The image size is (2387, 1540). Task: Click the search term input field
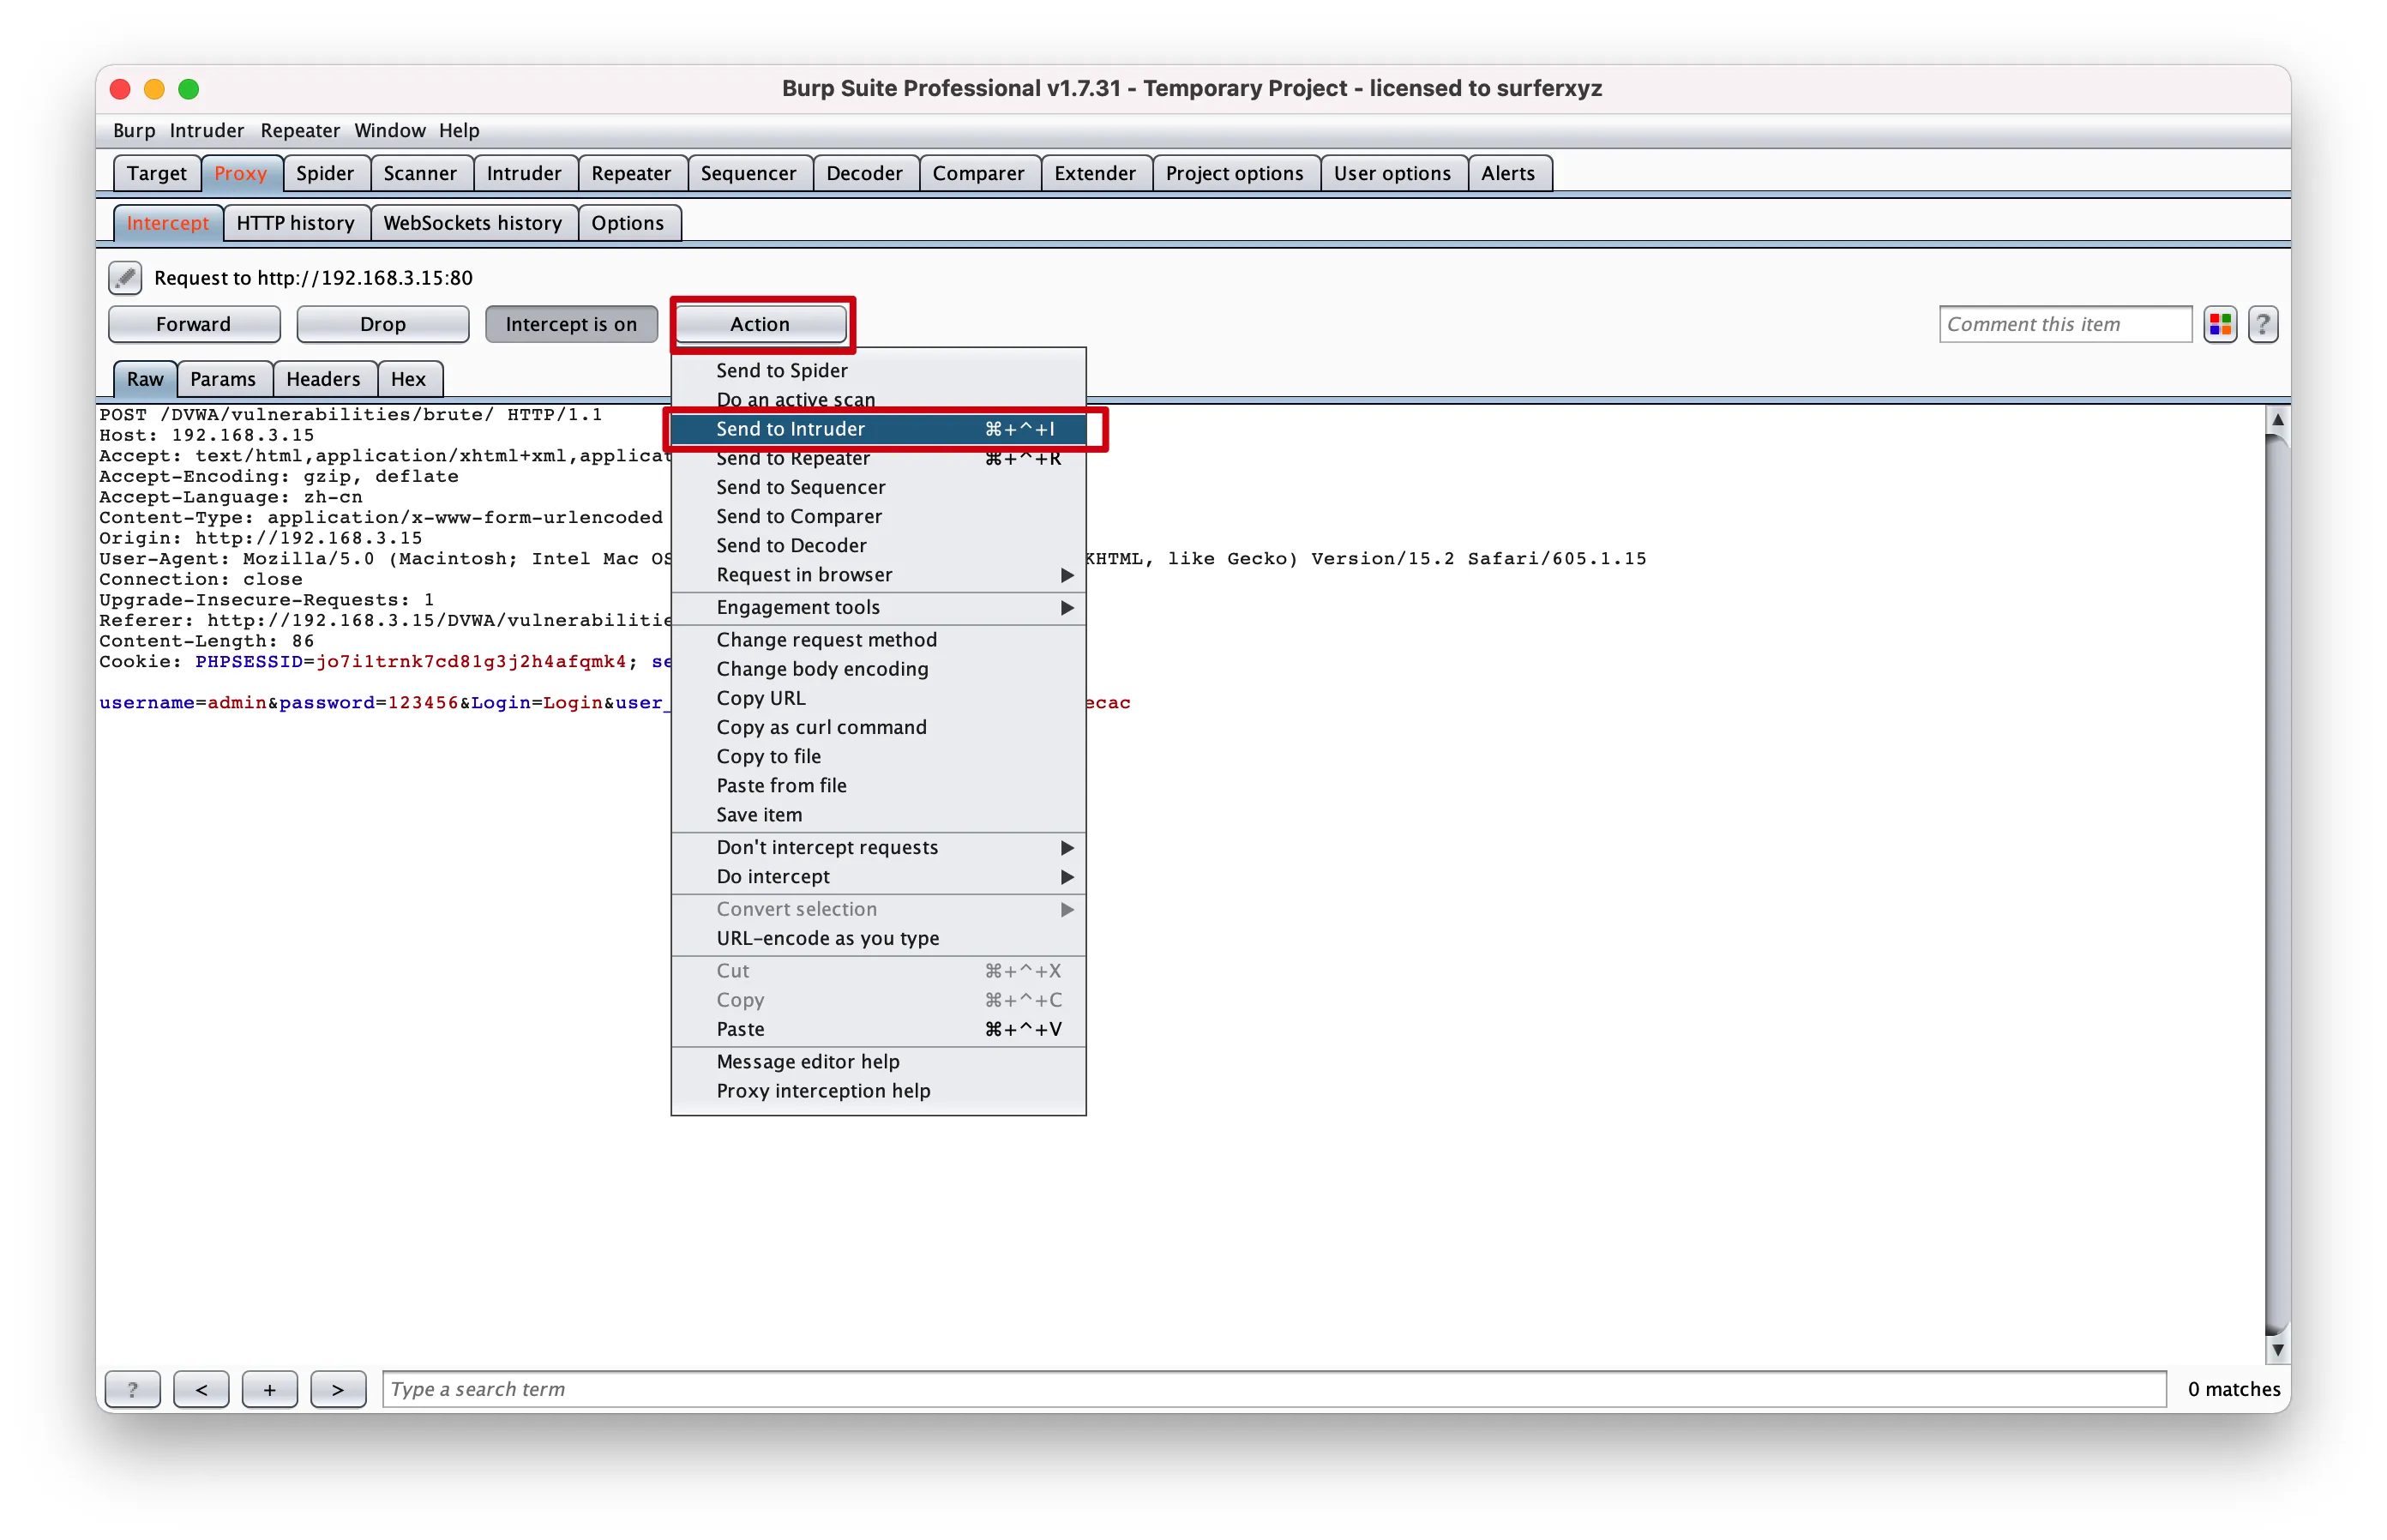tap(1273, 1389)
